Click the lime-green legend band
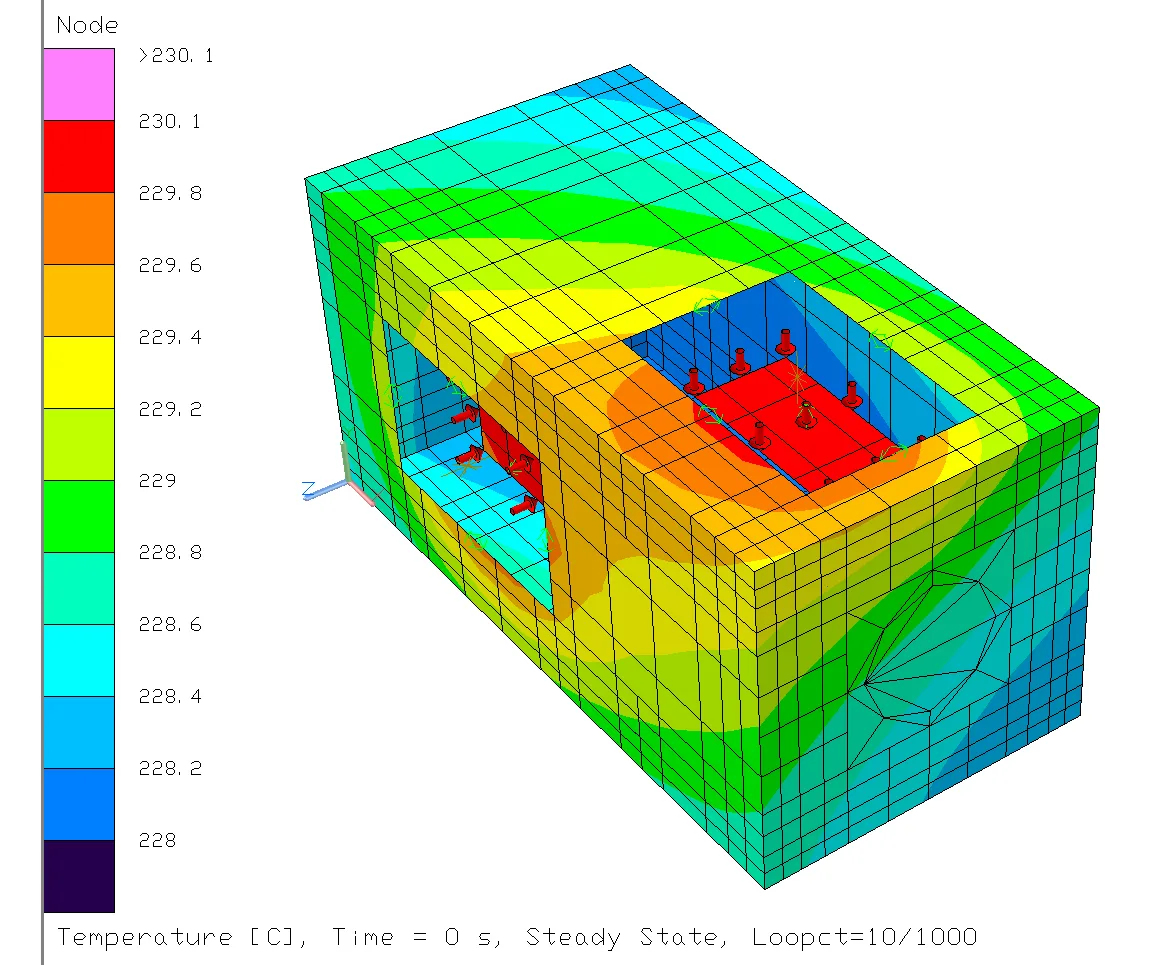This screenshot has height=965, width=1150. coord(79,444)
